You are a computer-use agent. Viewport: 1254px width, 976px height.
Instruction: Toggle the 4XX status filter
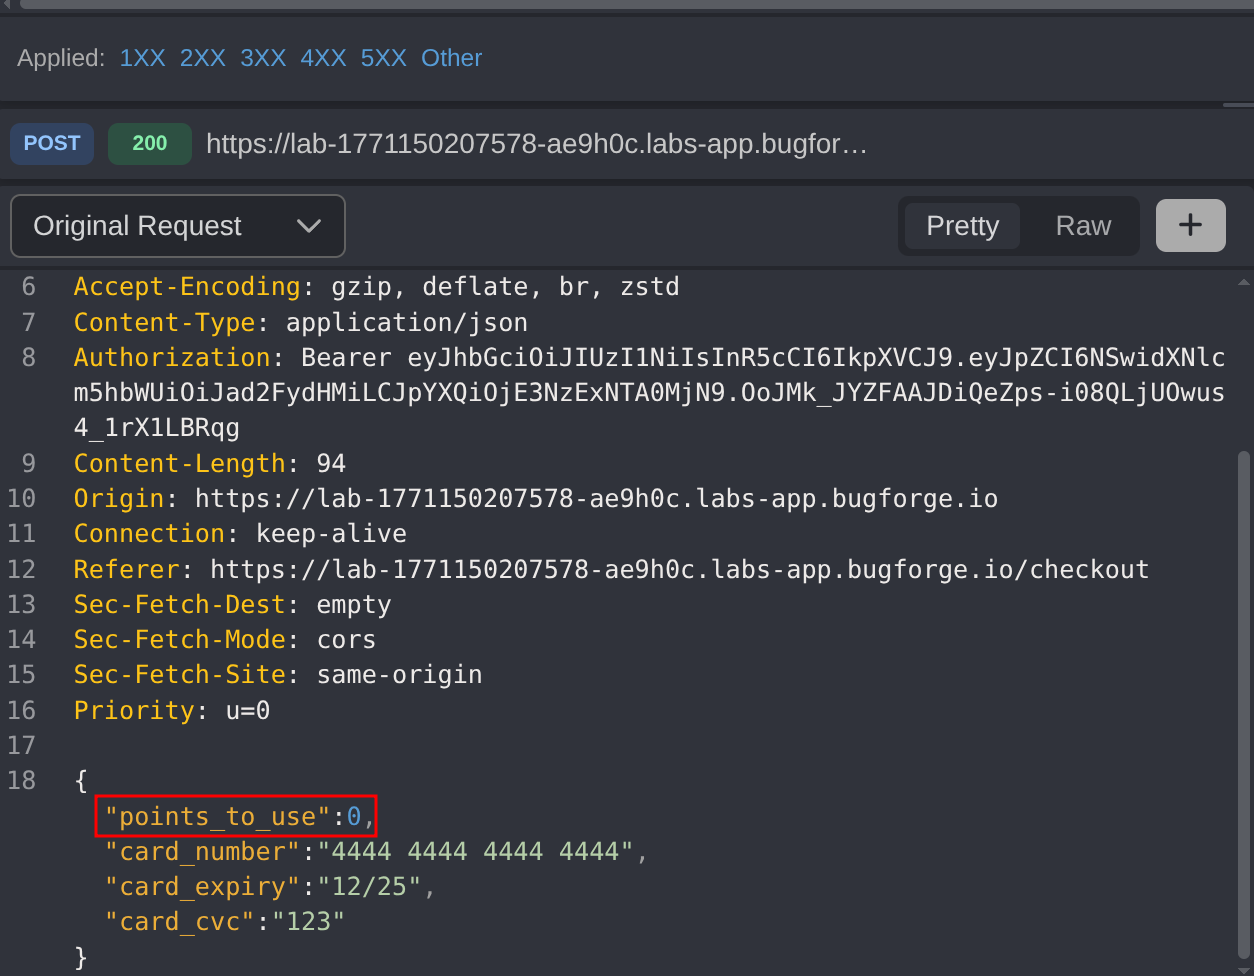tap(323, 58)
